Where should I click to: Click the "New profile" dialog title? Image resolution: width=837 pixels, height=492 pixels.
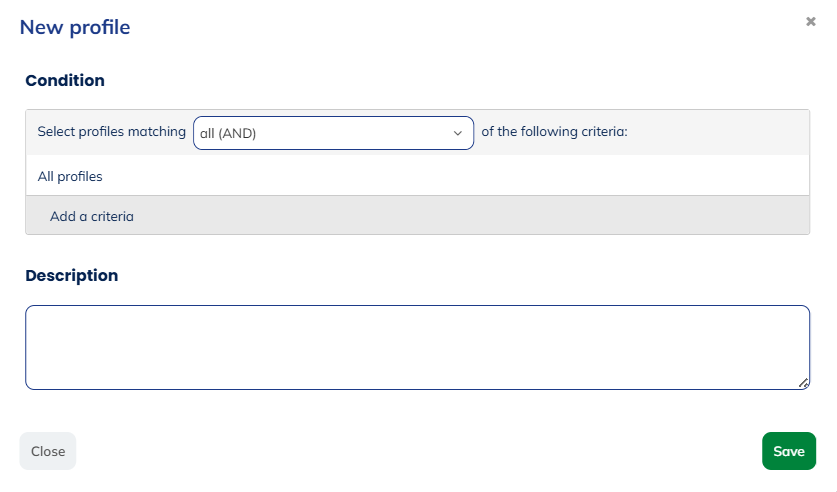75,27
